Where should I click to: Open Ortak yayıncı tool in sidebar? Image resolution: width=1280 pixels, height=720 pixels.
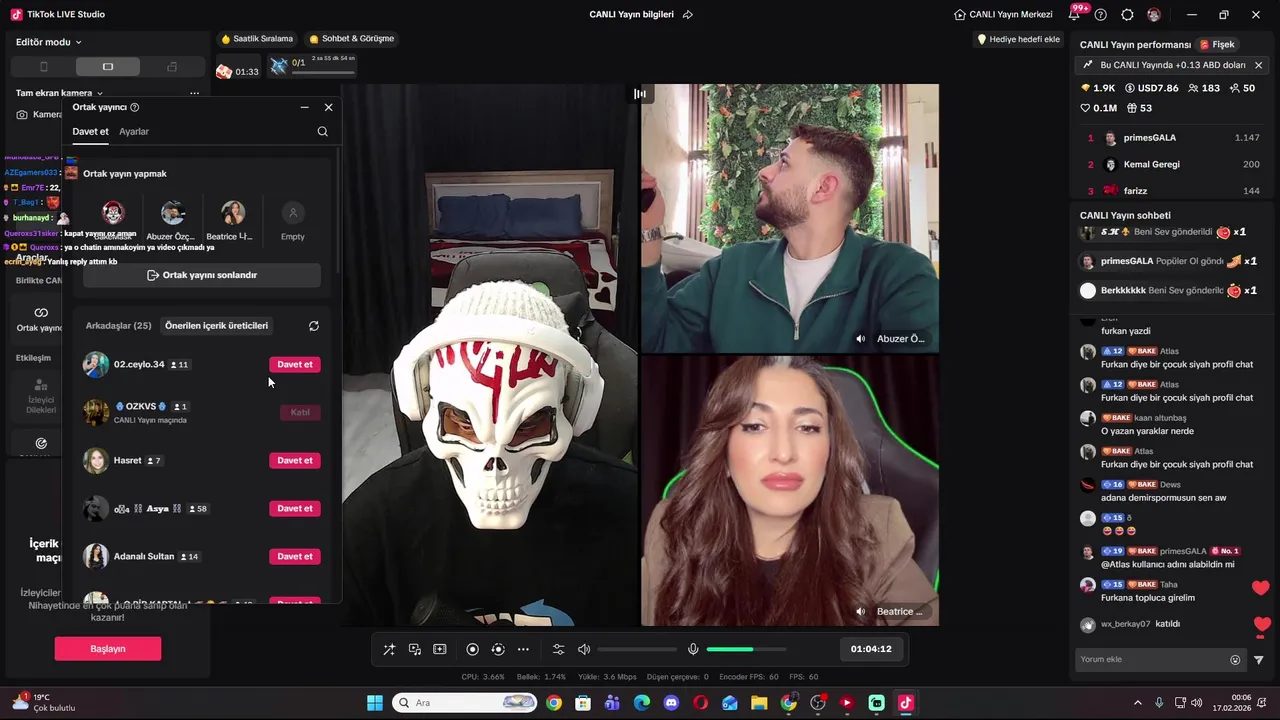tap(40, 319)
